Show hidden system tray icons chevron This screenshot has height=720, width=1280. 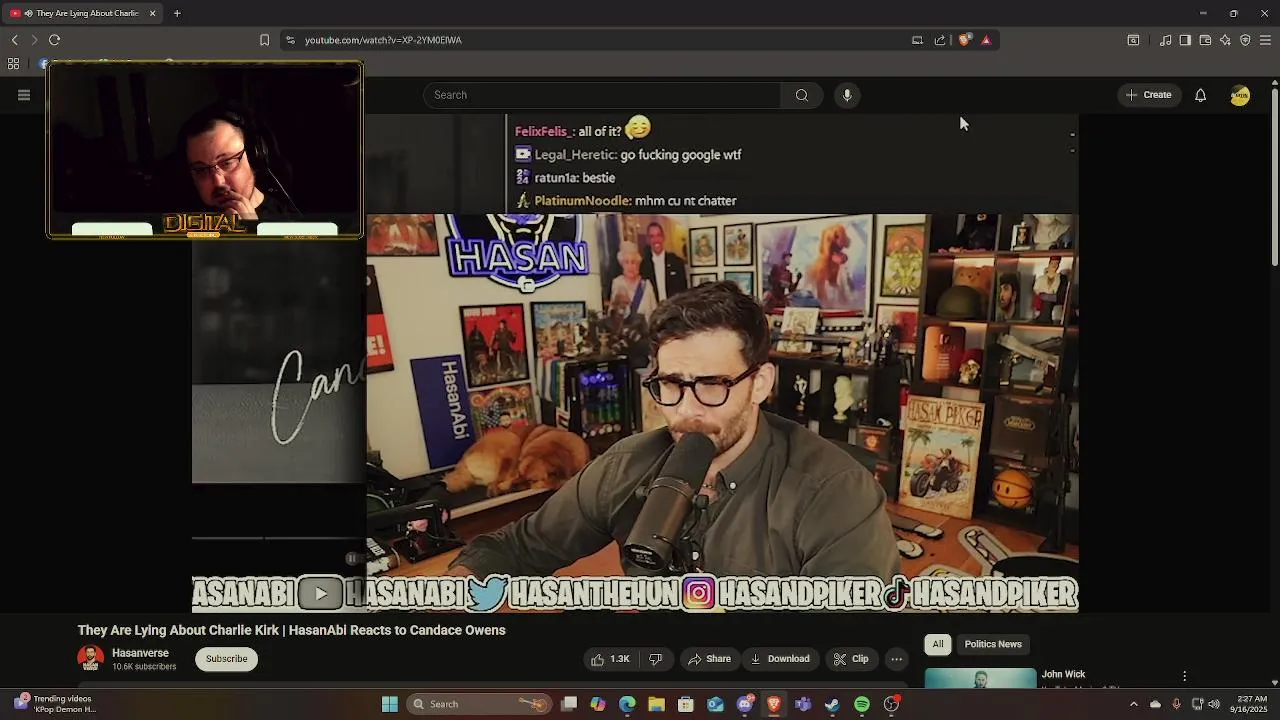click(x=1133, y=704)
